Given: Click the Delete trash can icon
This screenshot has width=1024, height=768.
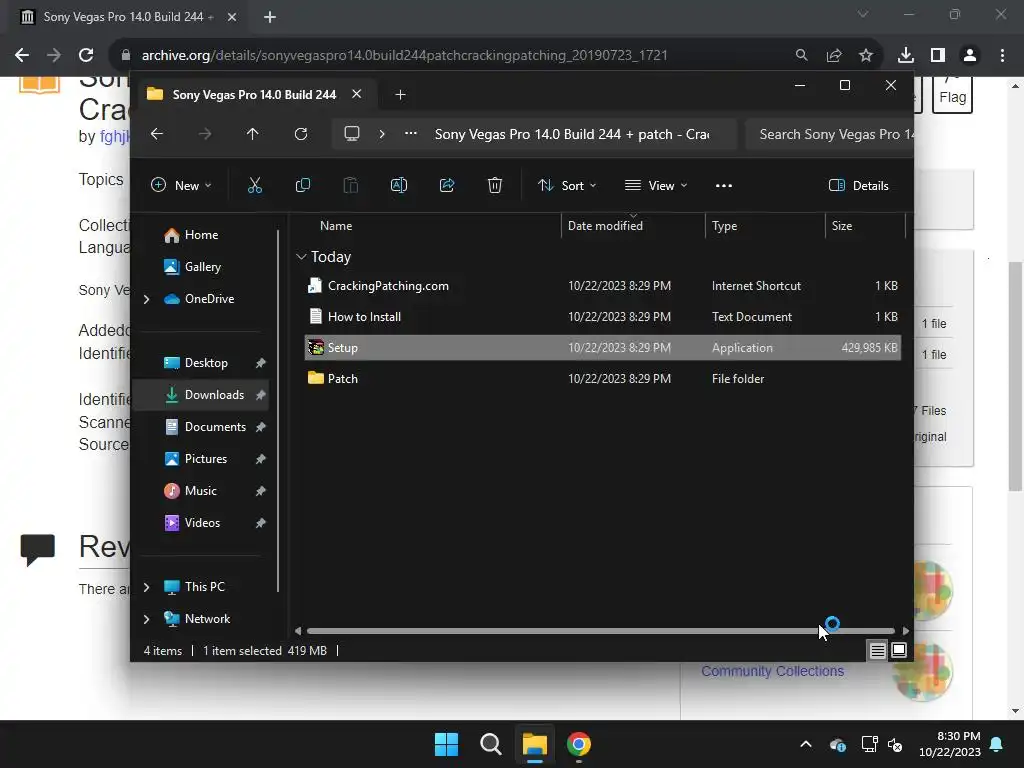Looking at the screenshot, I should point(494,185).
